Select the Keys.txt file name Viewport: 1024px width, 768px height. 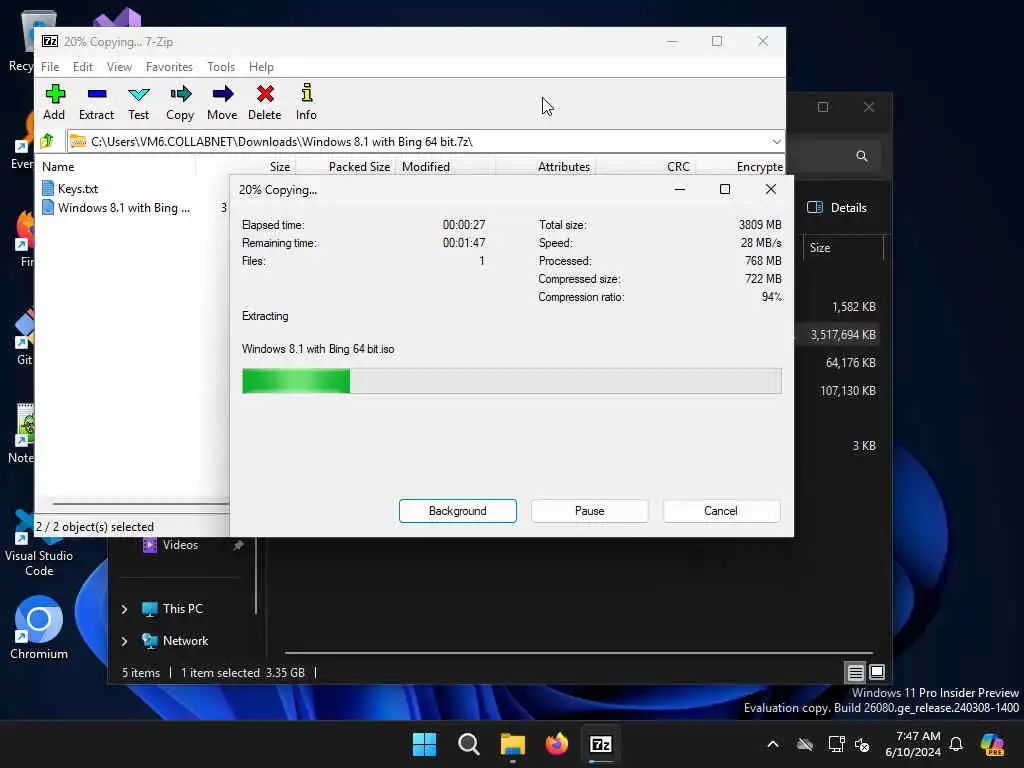78,189
